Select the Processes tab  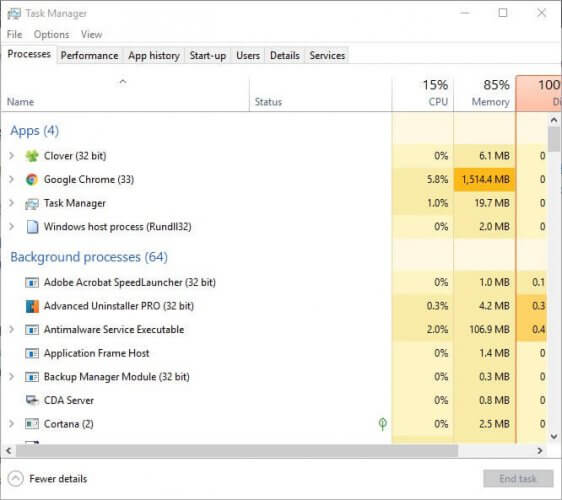[x=29, y=54]
